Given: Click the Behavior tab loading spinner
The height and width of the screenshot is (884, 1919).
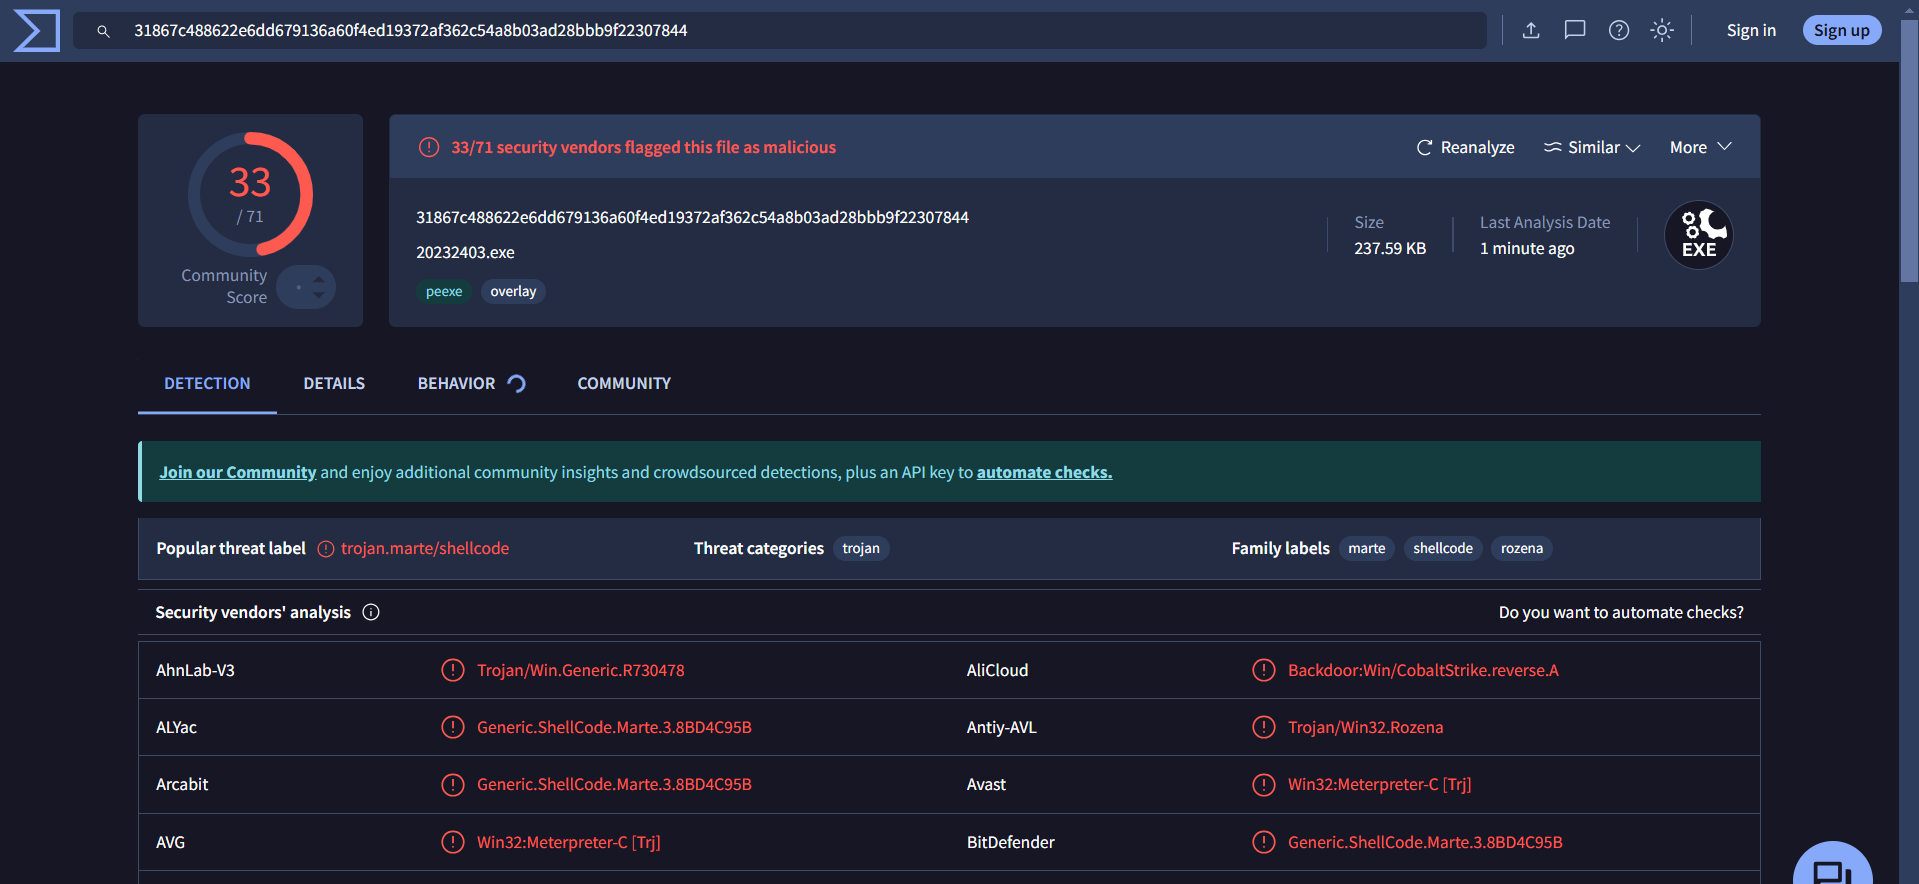Looking at the screenshot, I should pos(517,383).
